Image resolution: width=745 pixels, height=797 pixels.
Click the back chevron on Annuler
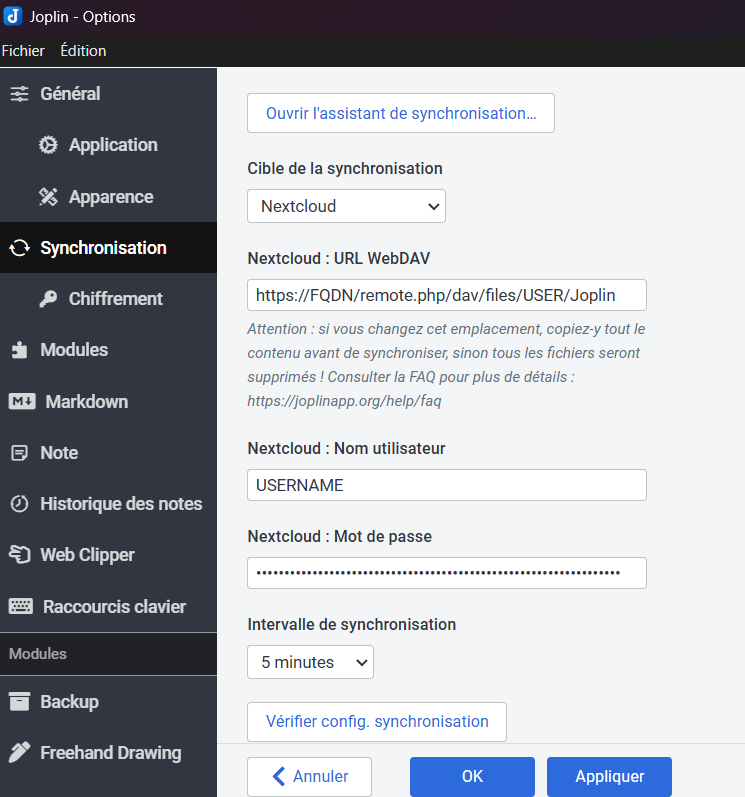[x=279, y=776]
